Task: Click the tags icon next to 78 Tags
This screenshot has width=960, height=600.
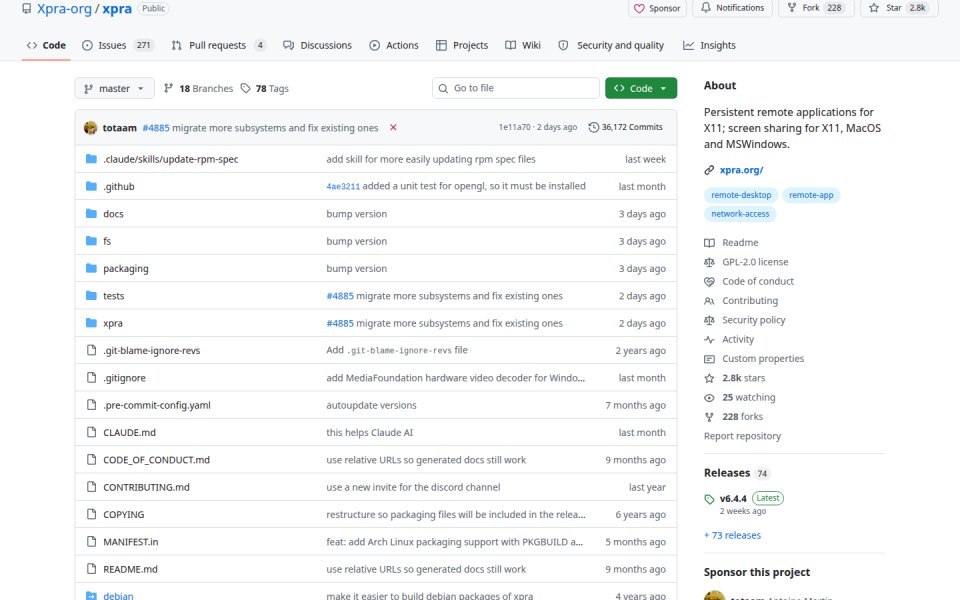Action: point(246,88)
